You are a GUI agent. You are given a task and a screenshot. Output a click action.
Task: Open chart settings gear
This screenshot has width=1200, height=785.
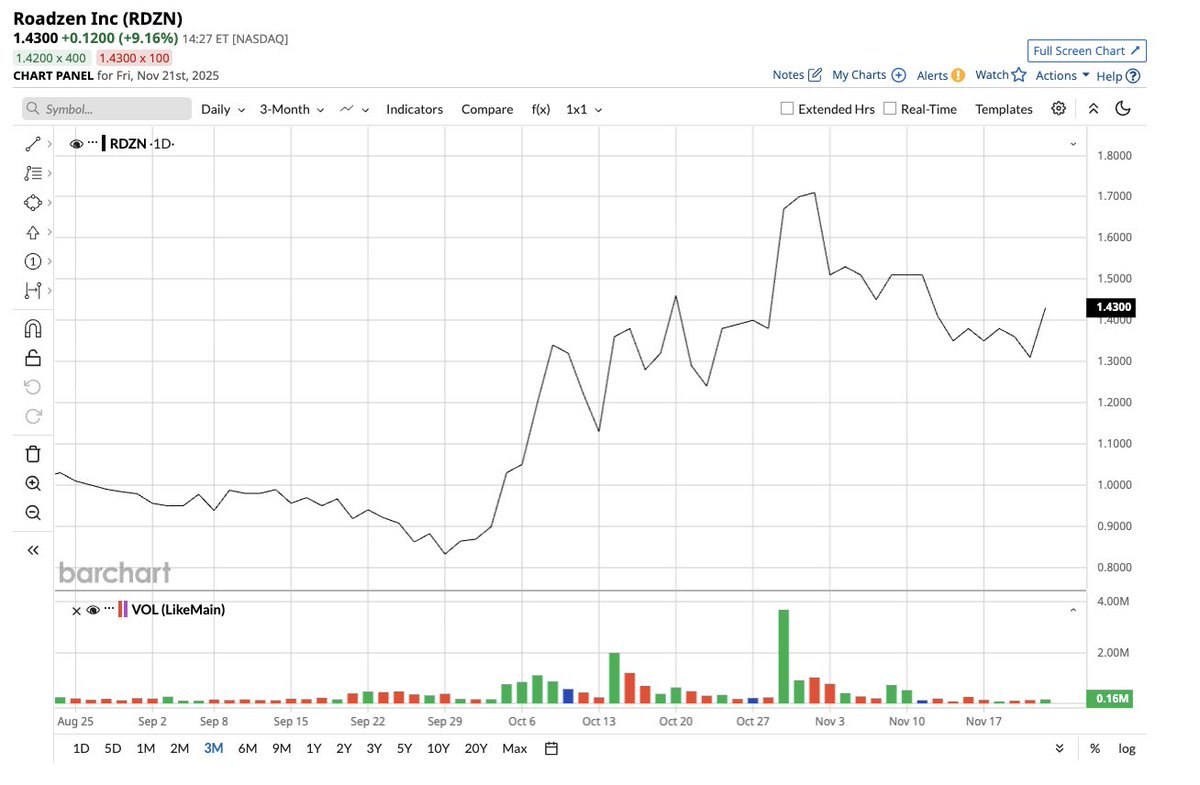pyautogui.click(x=1058, y=109)
